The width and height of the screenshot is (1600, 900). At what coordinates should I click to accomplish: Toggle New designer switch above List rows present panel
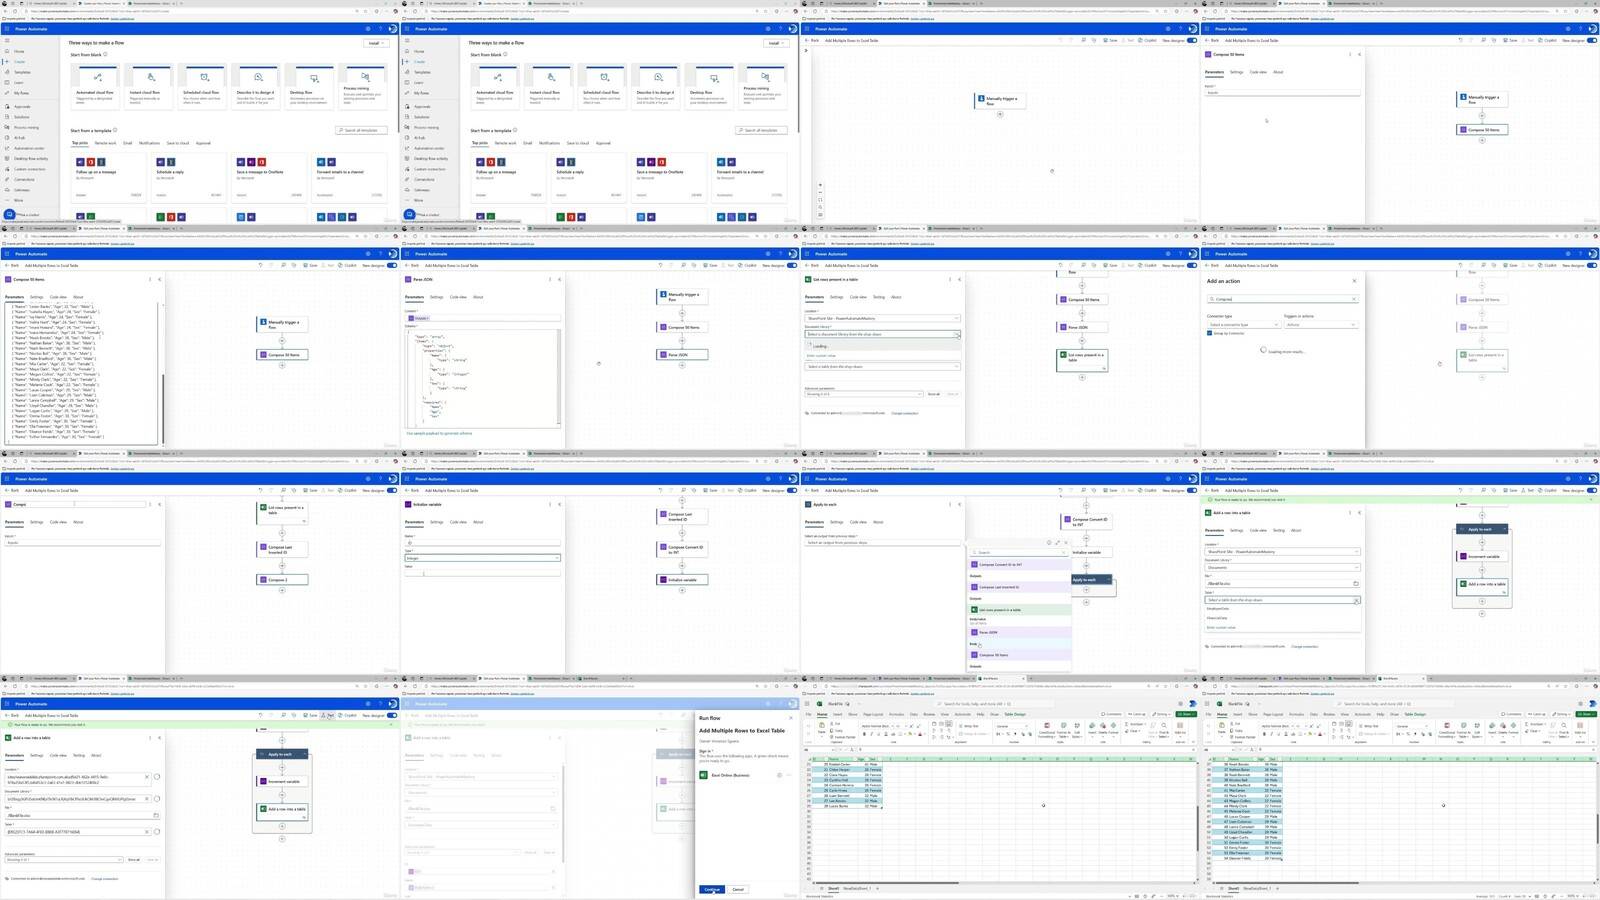1192,265
